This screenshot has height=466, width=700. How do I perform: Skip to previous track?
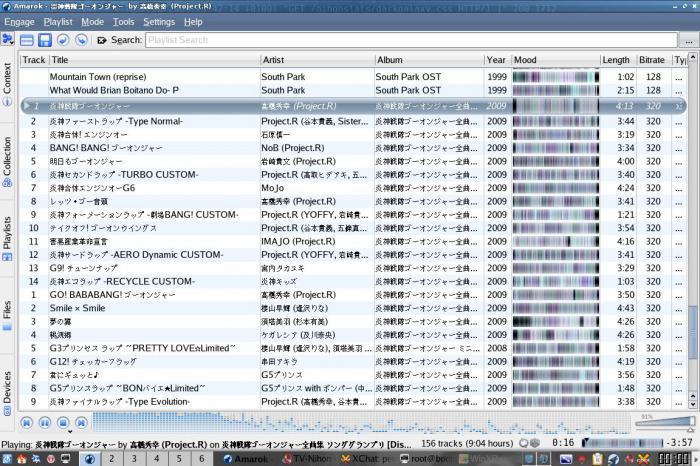(26, 422)
